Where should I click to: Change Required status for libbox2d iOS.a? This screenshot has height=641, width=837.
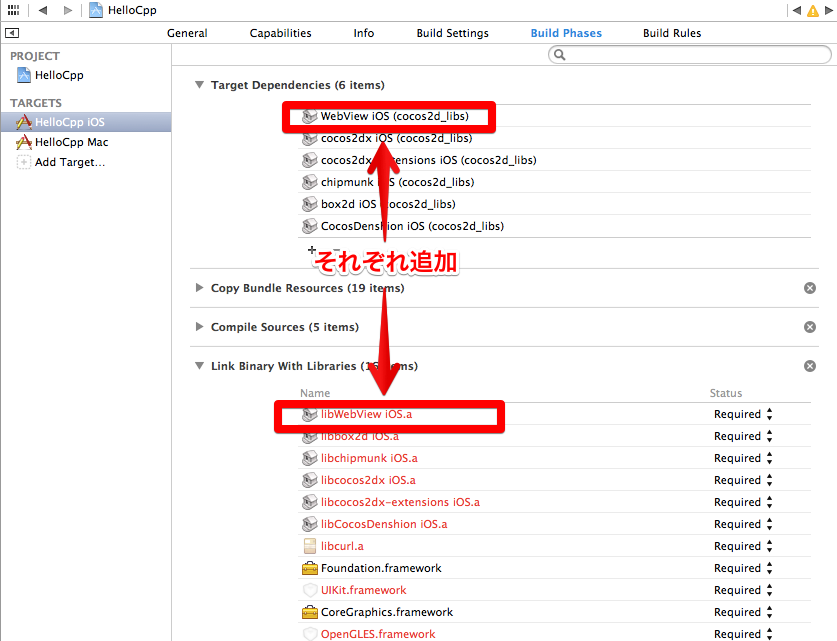[x=743, y=436]
